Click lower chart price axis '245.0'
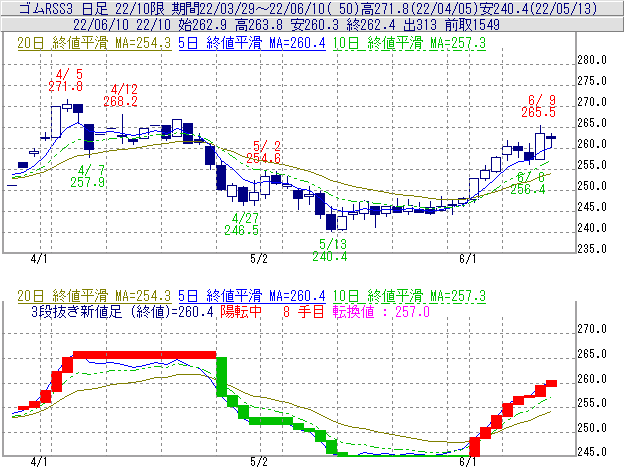Screen dimensions: 624x475 (592, 452)
